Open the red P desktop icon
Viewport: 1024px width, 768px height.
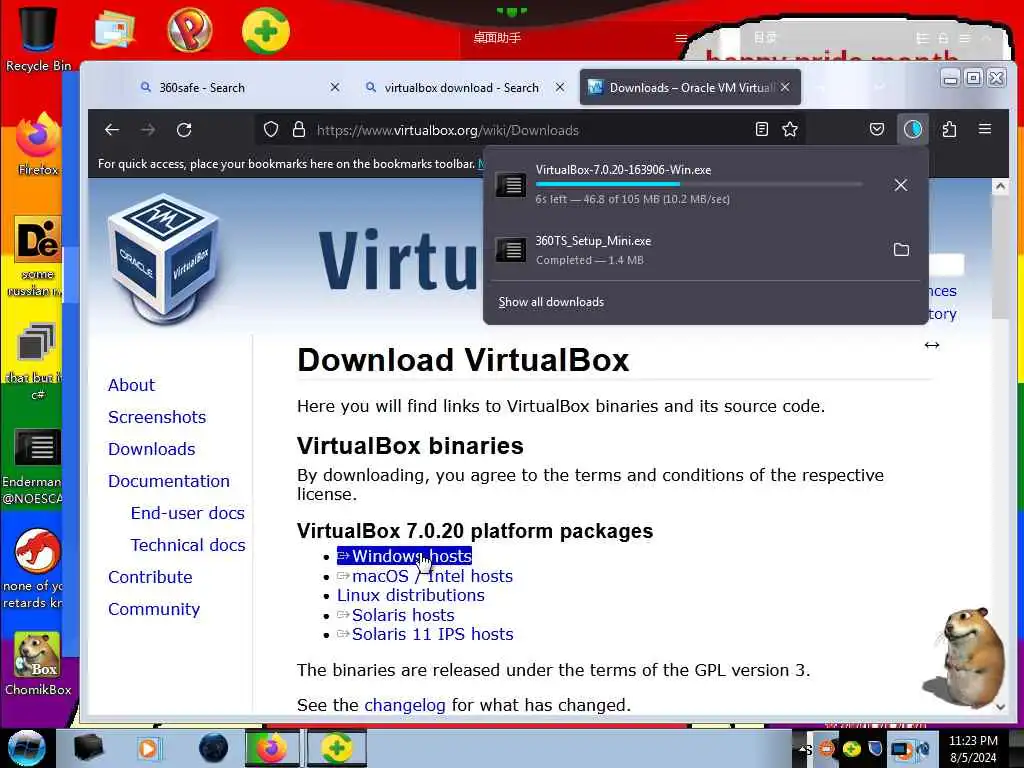(x=189, y=30)
